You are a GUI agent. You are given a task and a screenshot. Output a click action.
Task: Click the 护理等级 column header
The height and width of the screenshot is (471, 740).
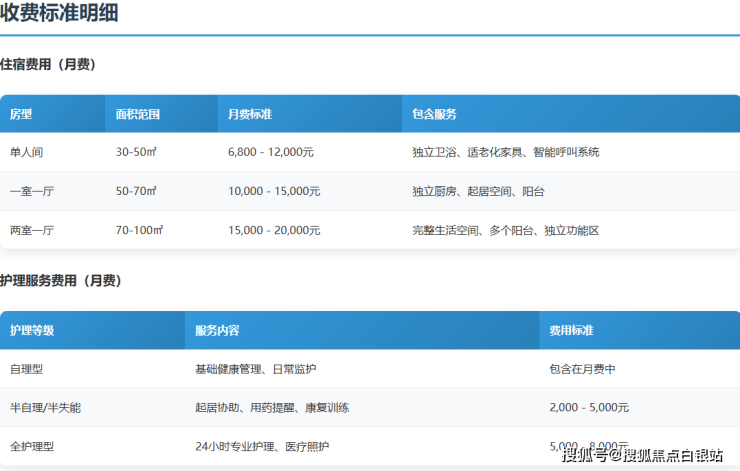pos(32,330)
